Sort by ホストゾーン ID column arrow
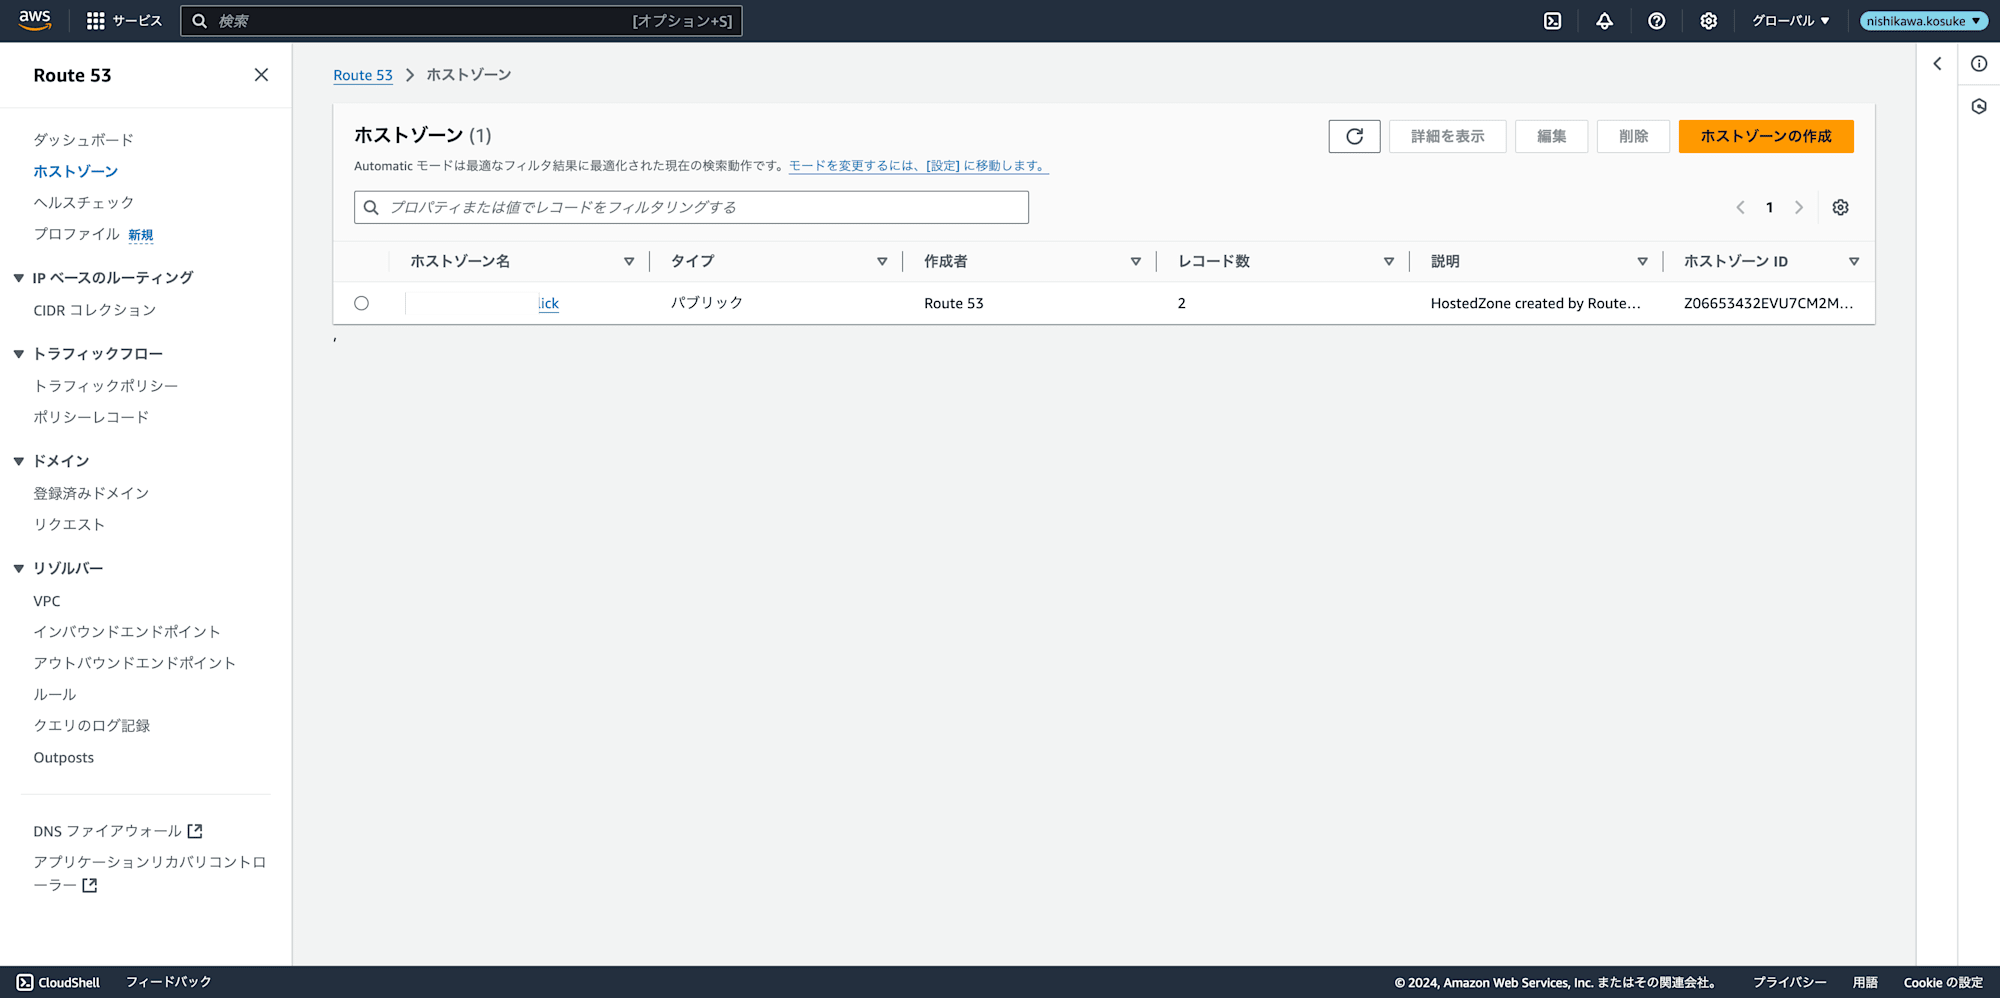Image resolution: width=2000 pixels, height=998 pixels. click(x=1854, y=261)
